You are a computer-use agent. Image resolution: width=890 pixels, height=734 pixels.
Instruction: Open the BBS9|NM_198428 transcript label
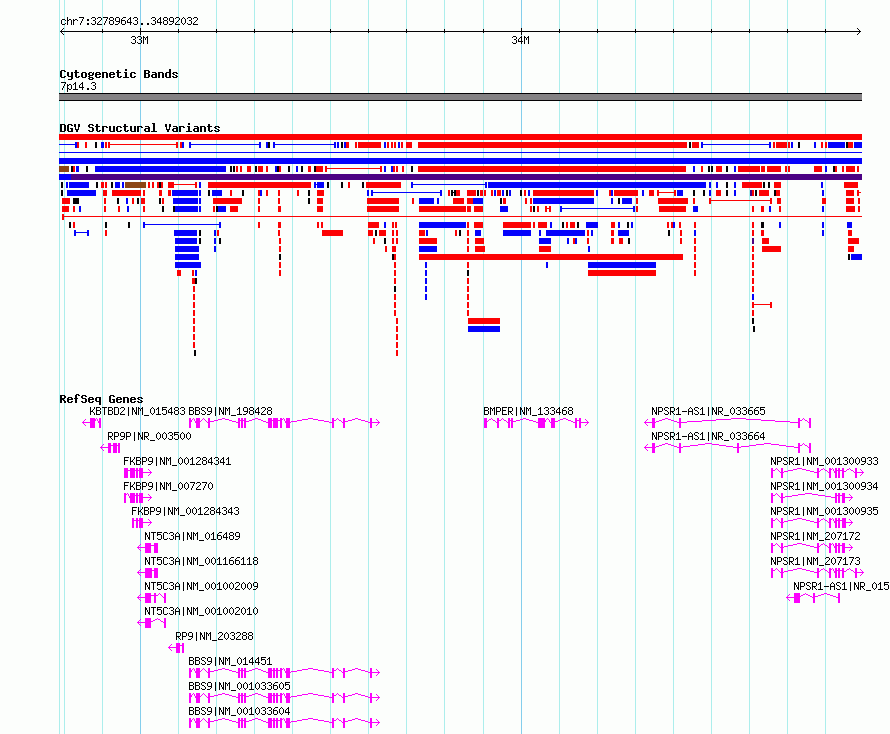coord(230,411)
